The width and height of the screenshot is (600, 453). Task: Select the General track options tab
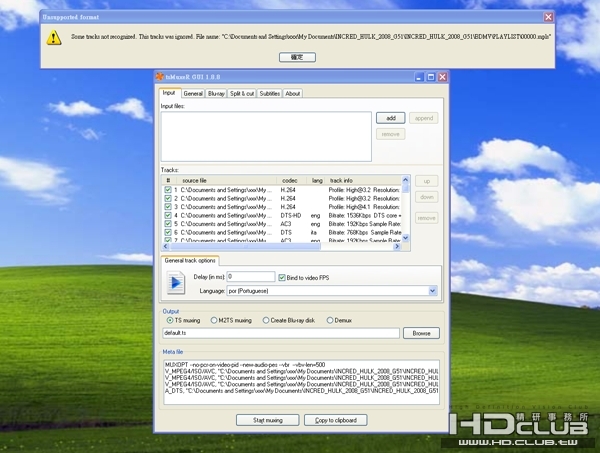[190, 261]
